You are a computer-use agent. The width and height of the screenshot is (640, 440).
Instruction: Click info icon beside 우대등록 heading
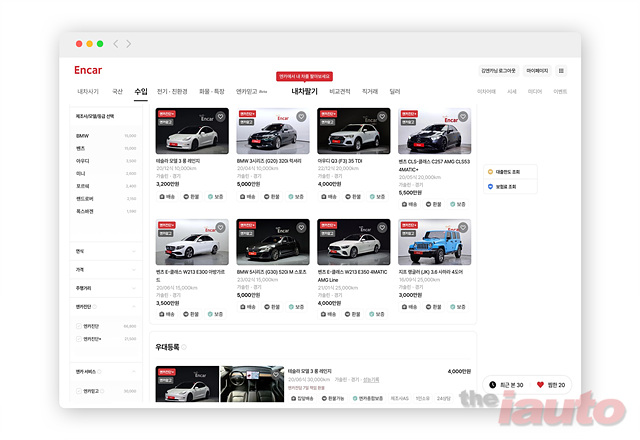pyautogui.click(x=184, y=347)
